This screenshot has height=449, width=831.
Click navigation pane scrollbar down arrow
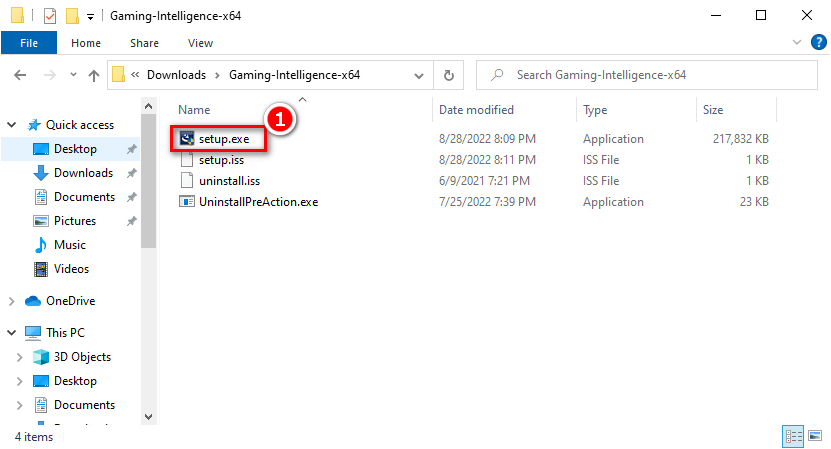[148, 417]
